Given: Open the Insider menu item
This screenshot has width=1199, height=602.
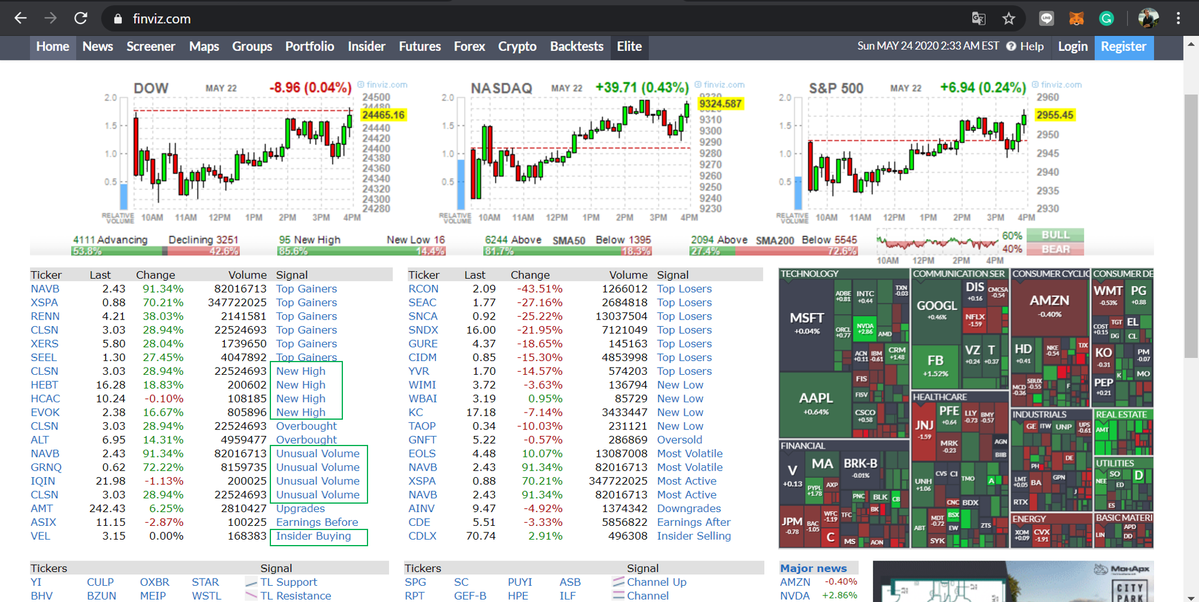Looking at the screenshot, I should 366,47.
